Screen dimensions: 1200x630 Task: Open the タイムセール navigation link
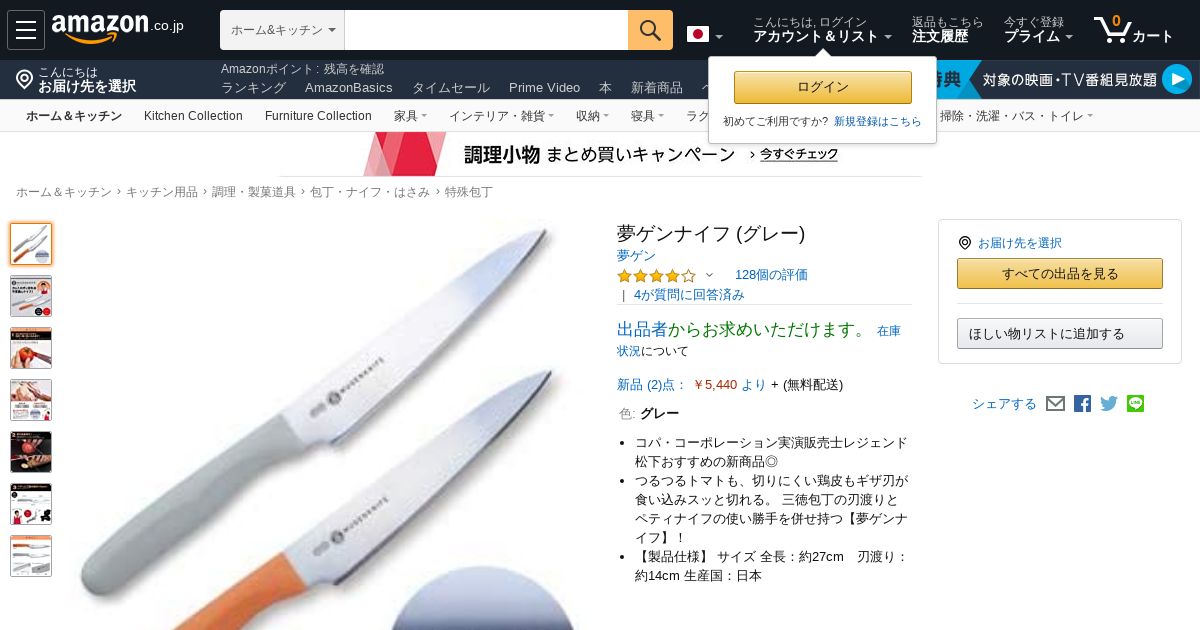(451, 88)
